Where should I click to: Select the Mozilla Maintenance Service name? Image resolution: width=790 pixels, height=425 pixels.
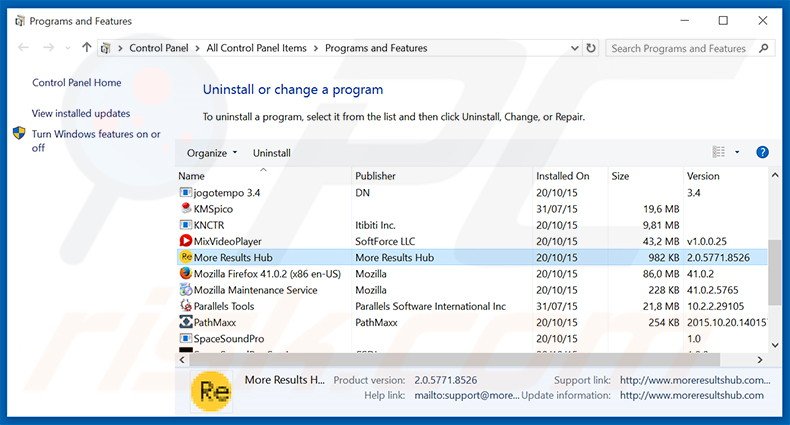(x=255, y=290)
